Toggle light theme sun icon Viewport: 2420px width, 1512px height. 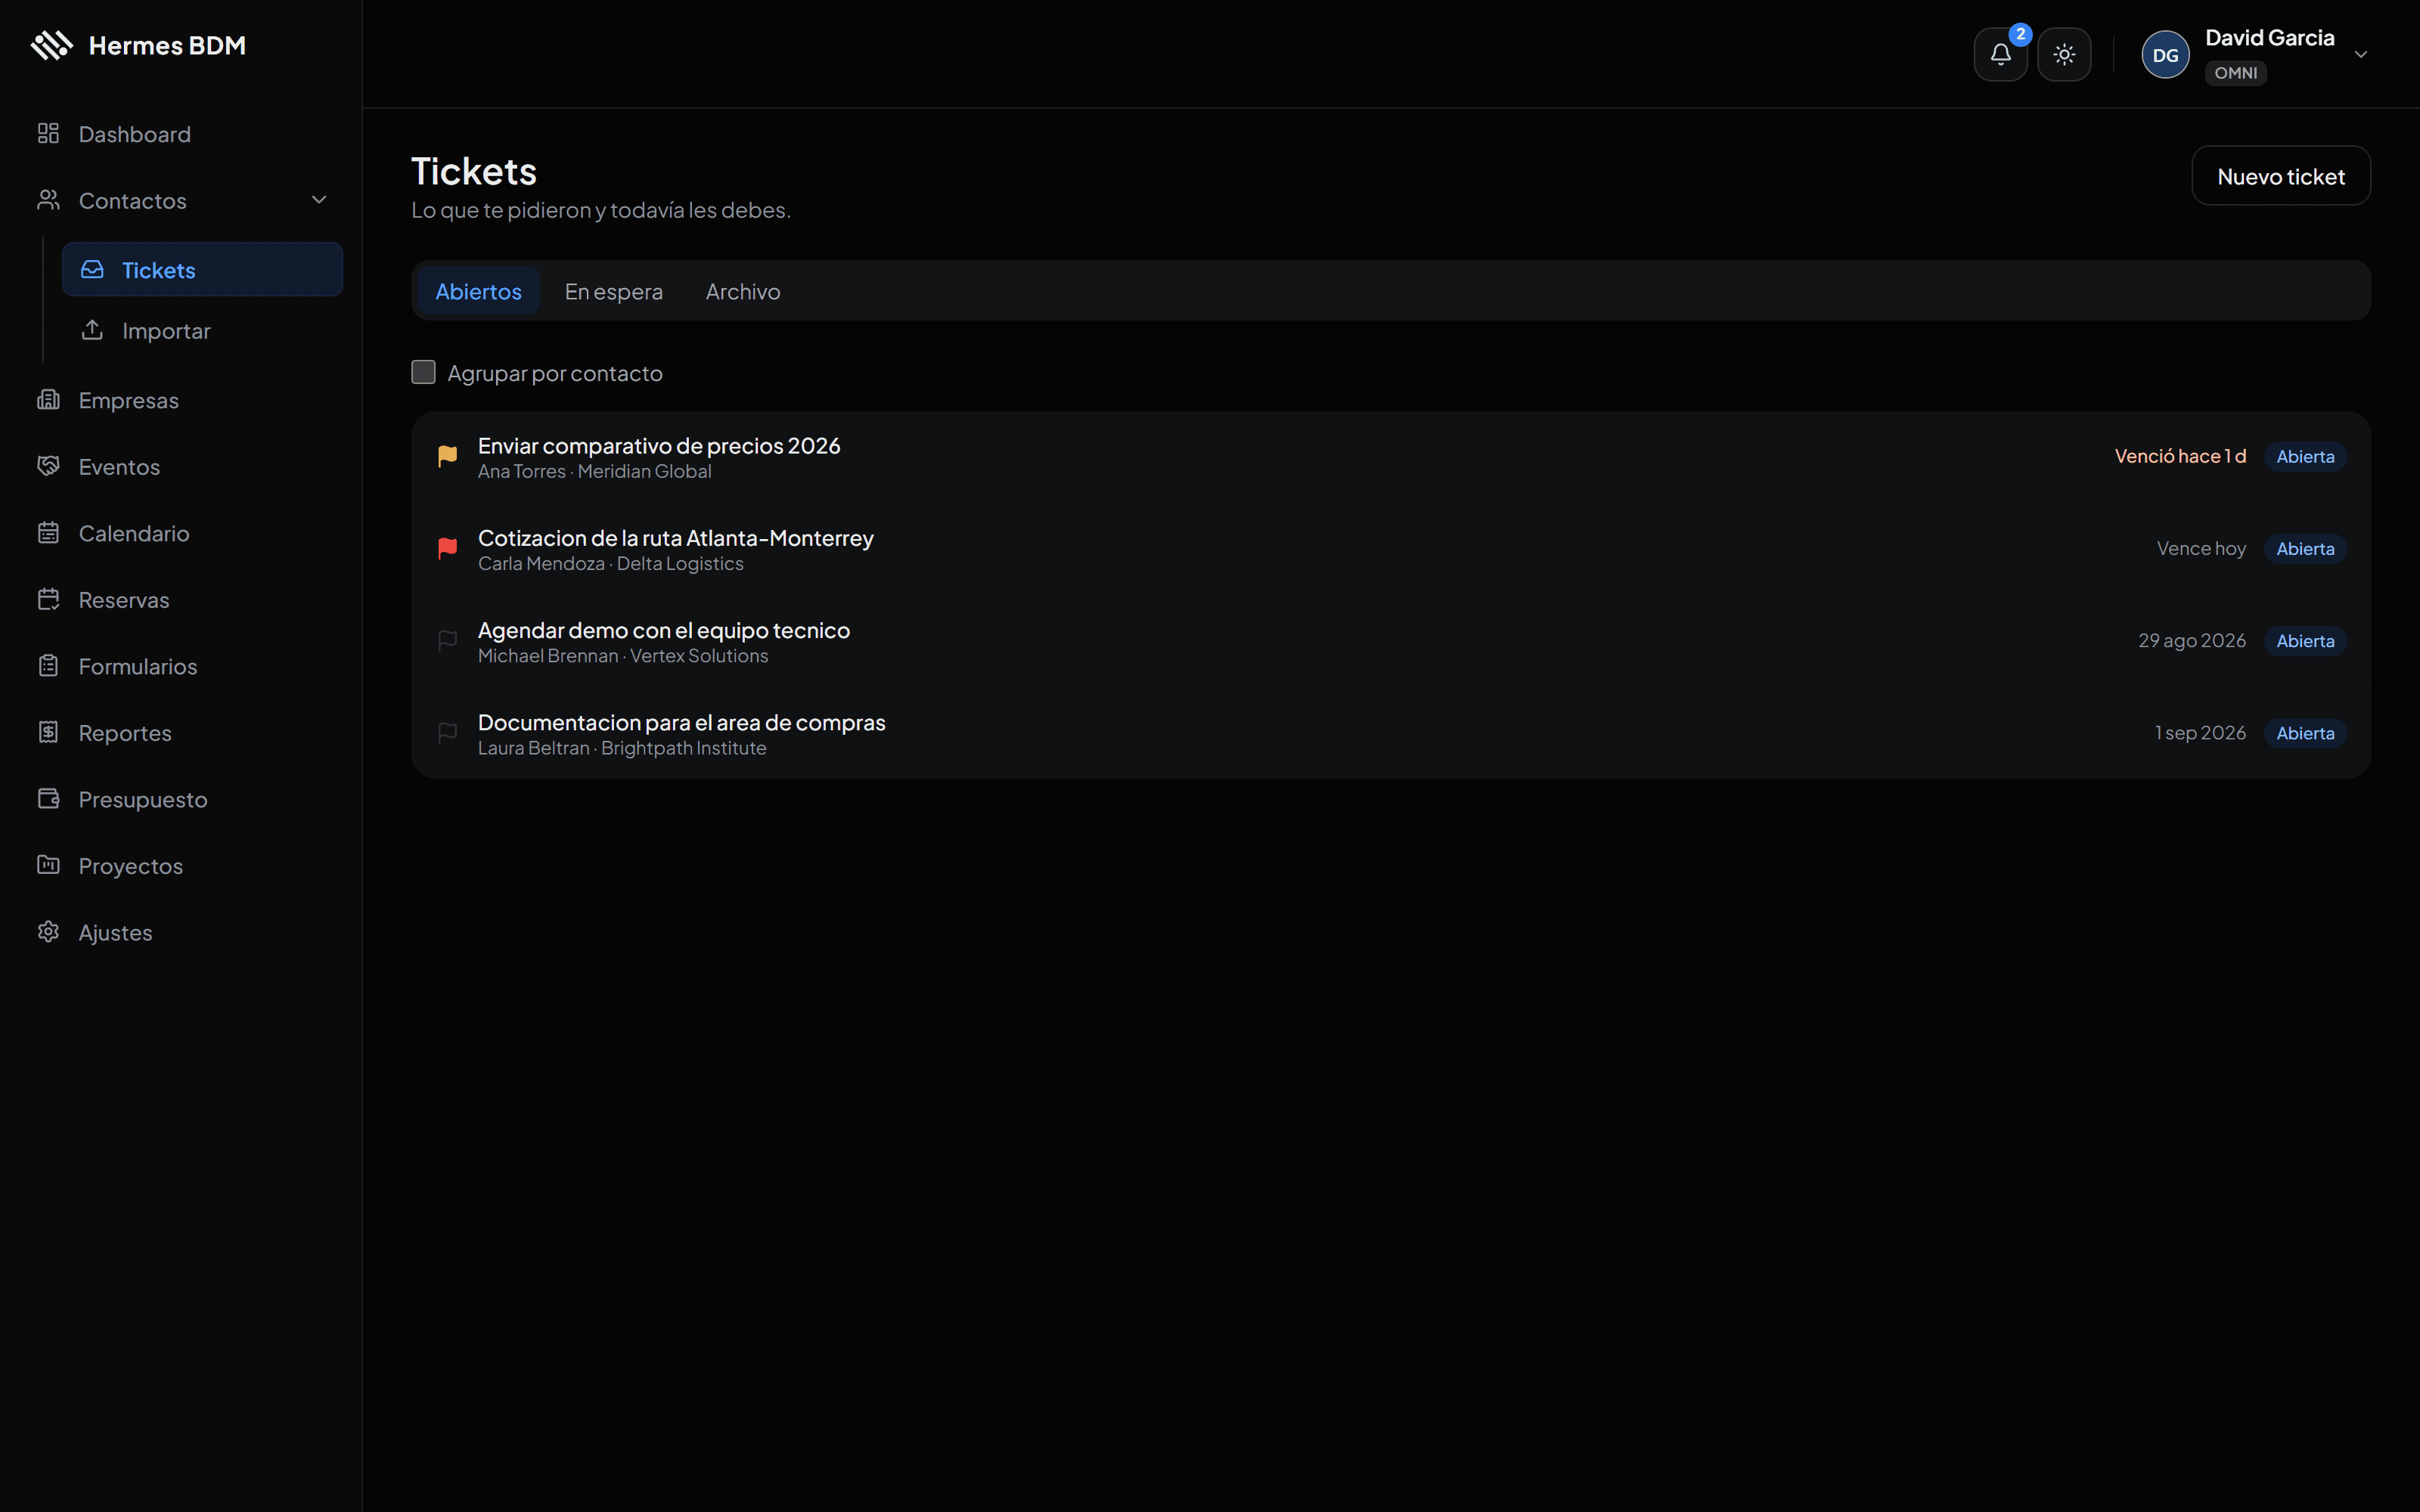pos(2064,54)
